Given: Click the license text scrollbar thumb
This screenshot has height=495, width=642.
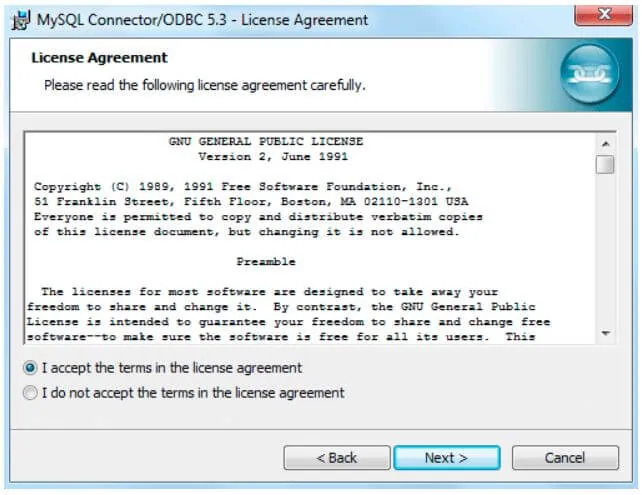Looking at the screenshot, I should pos(605,165).
